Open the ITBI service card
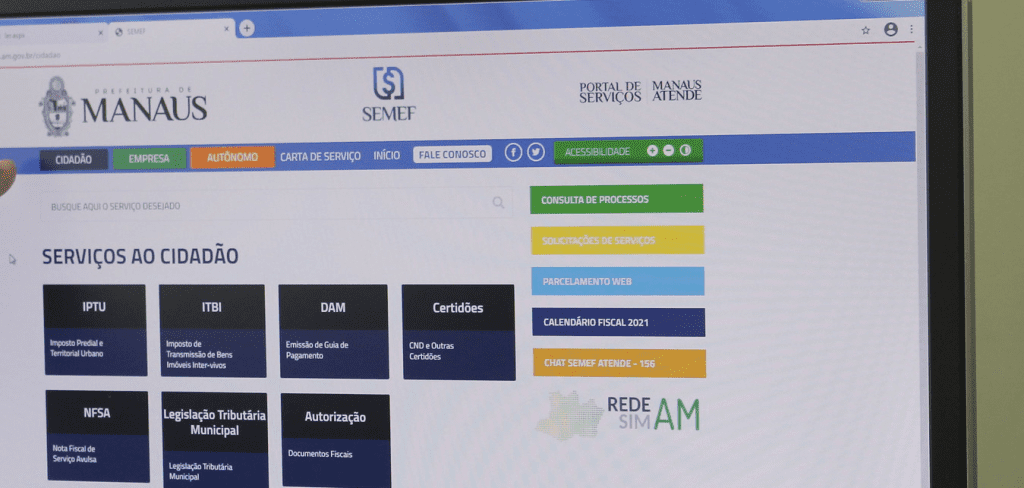This screenshot has height=488, width=1024. pyautogui.click(x=213, y=331)
